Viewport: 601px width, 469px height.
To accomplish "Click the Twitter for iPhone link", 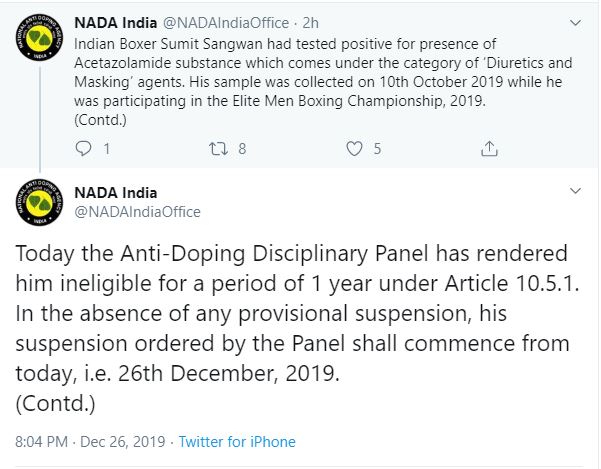I will 237,442.
